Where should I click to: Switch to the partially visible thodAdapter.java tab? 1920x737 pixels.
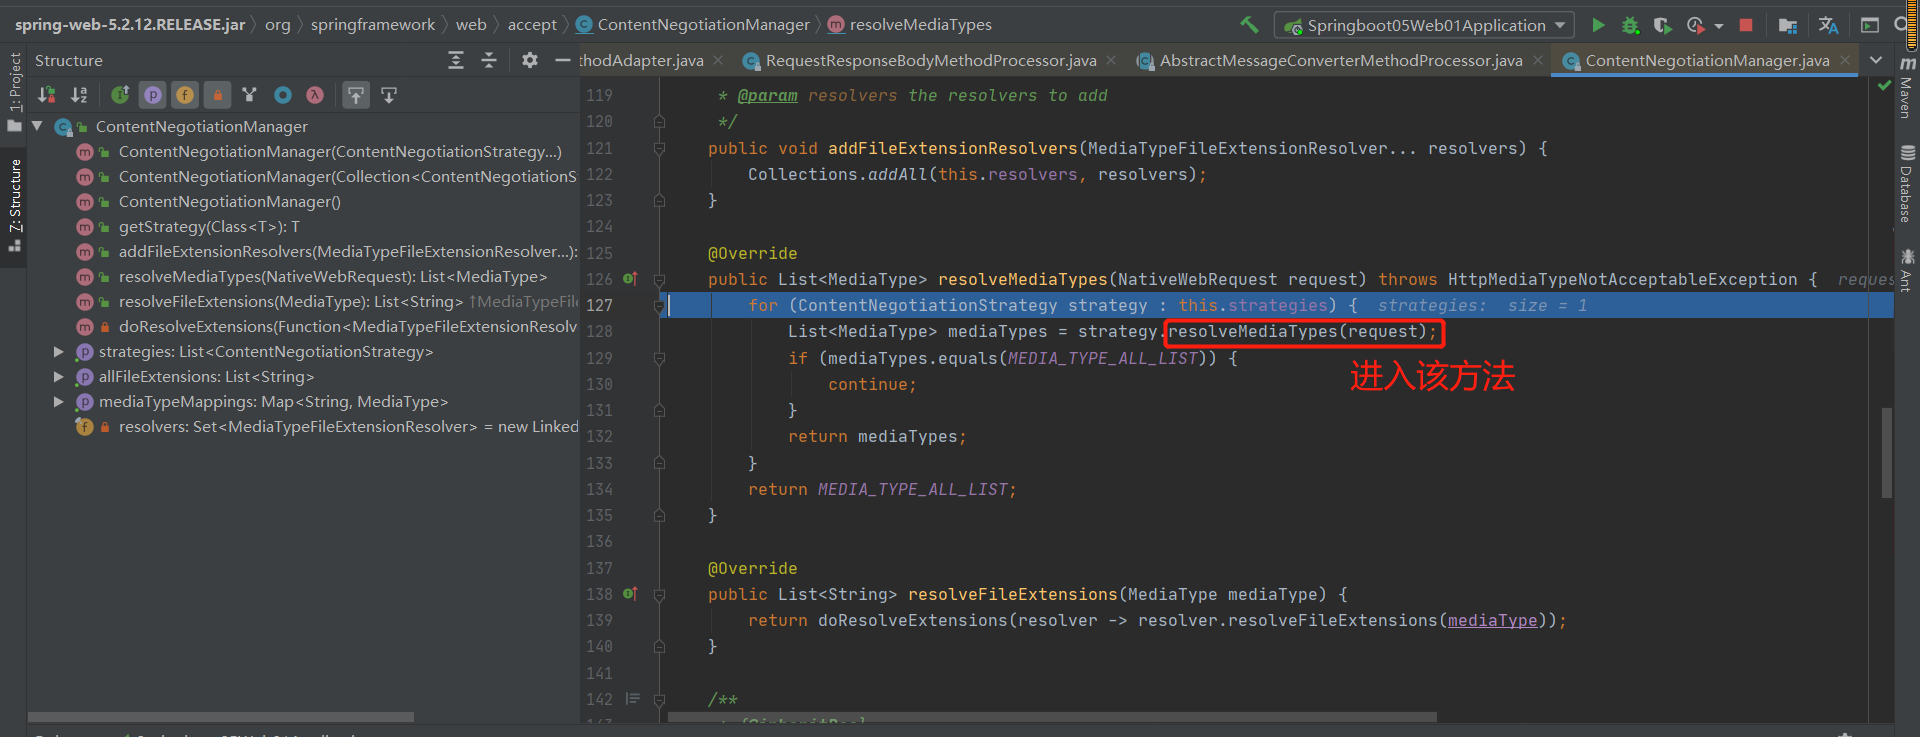(641, 61)
